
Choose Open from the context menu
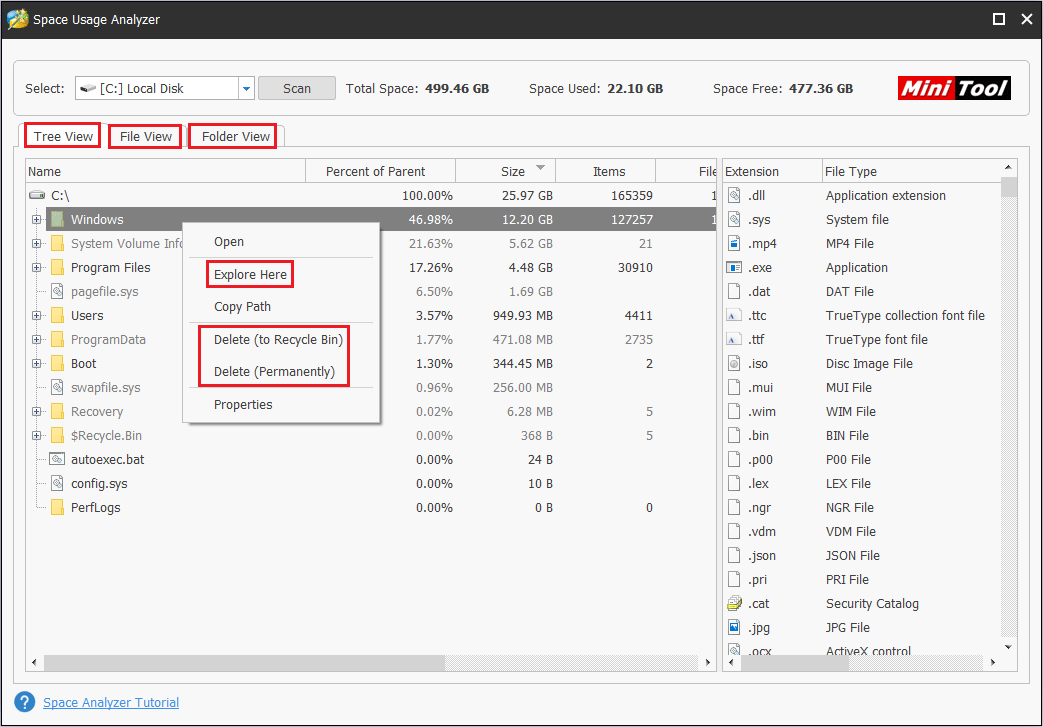(229, 241)
